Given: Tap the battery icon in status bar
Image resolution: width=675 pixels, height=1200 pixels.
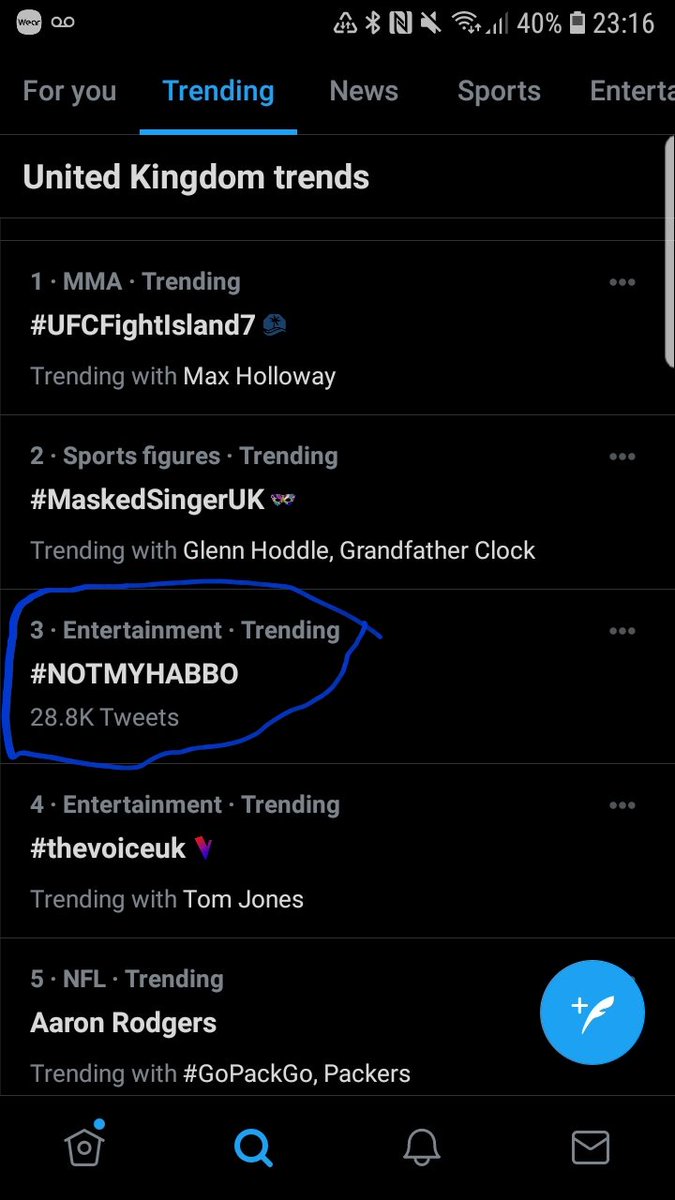Looking at the screenshot, I should click(x=576, y=22).
